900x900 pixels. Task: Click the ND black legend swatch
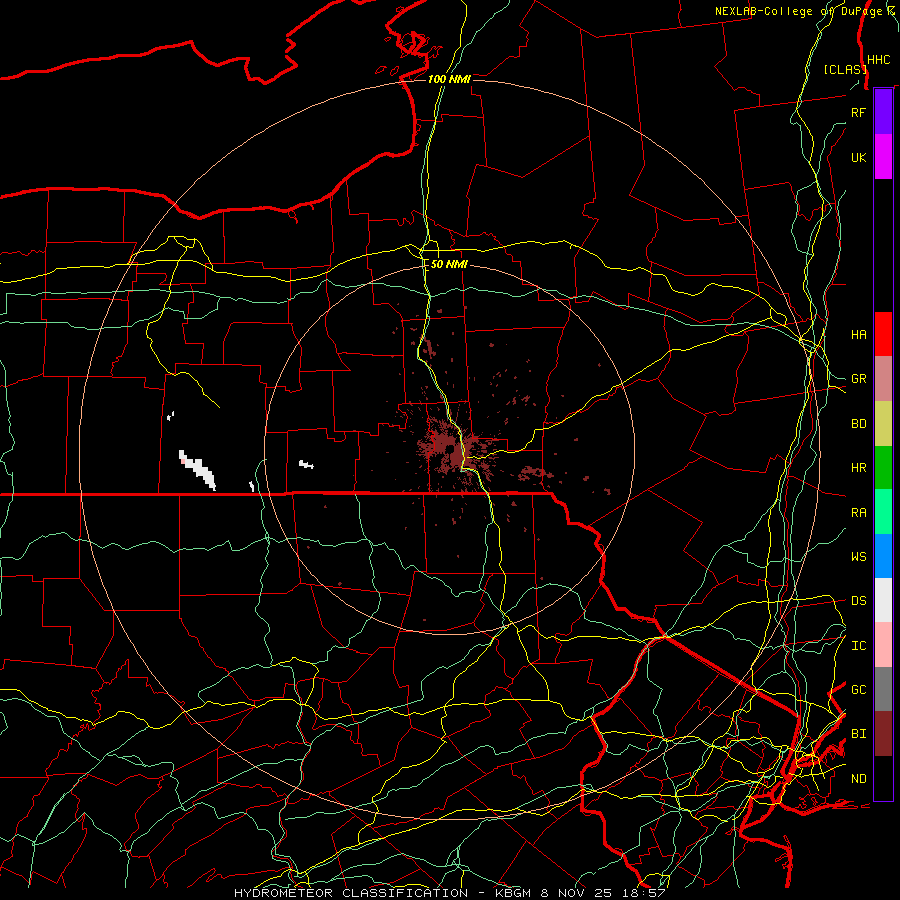[883, 778]
